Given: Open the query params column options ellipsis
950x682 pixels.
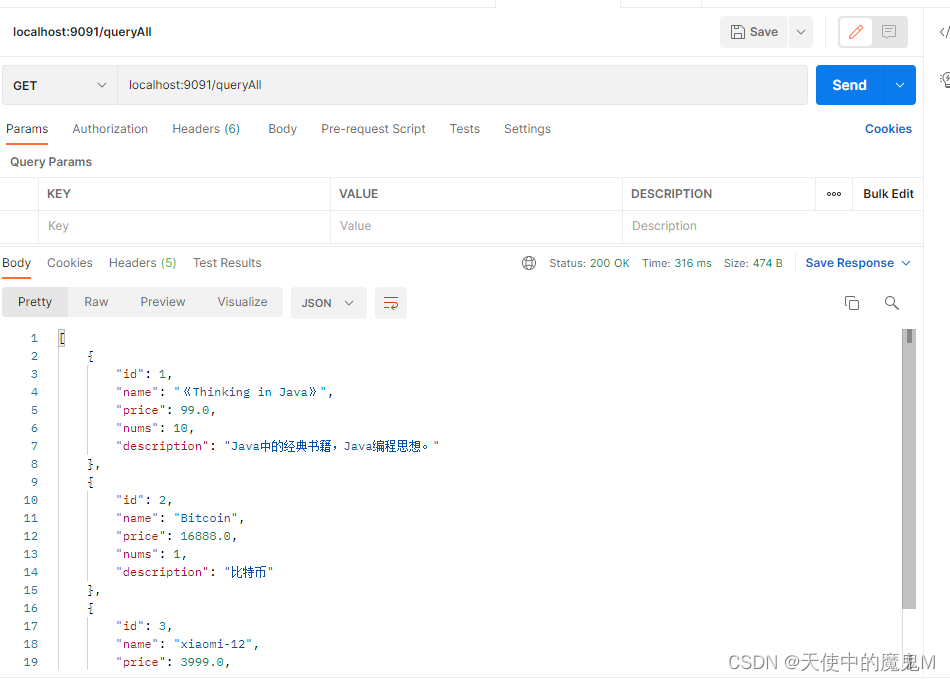Looking at the screenshot, I should point(834,194).
